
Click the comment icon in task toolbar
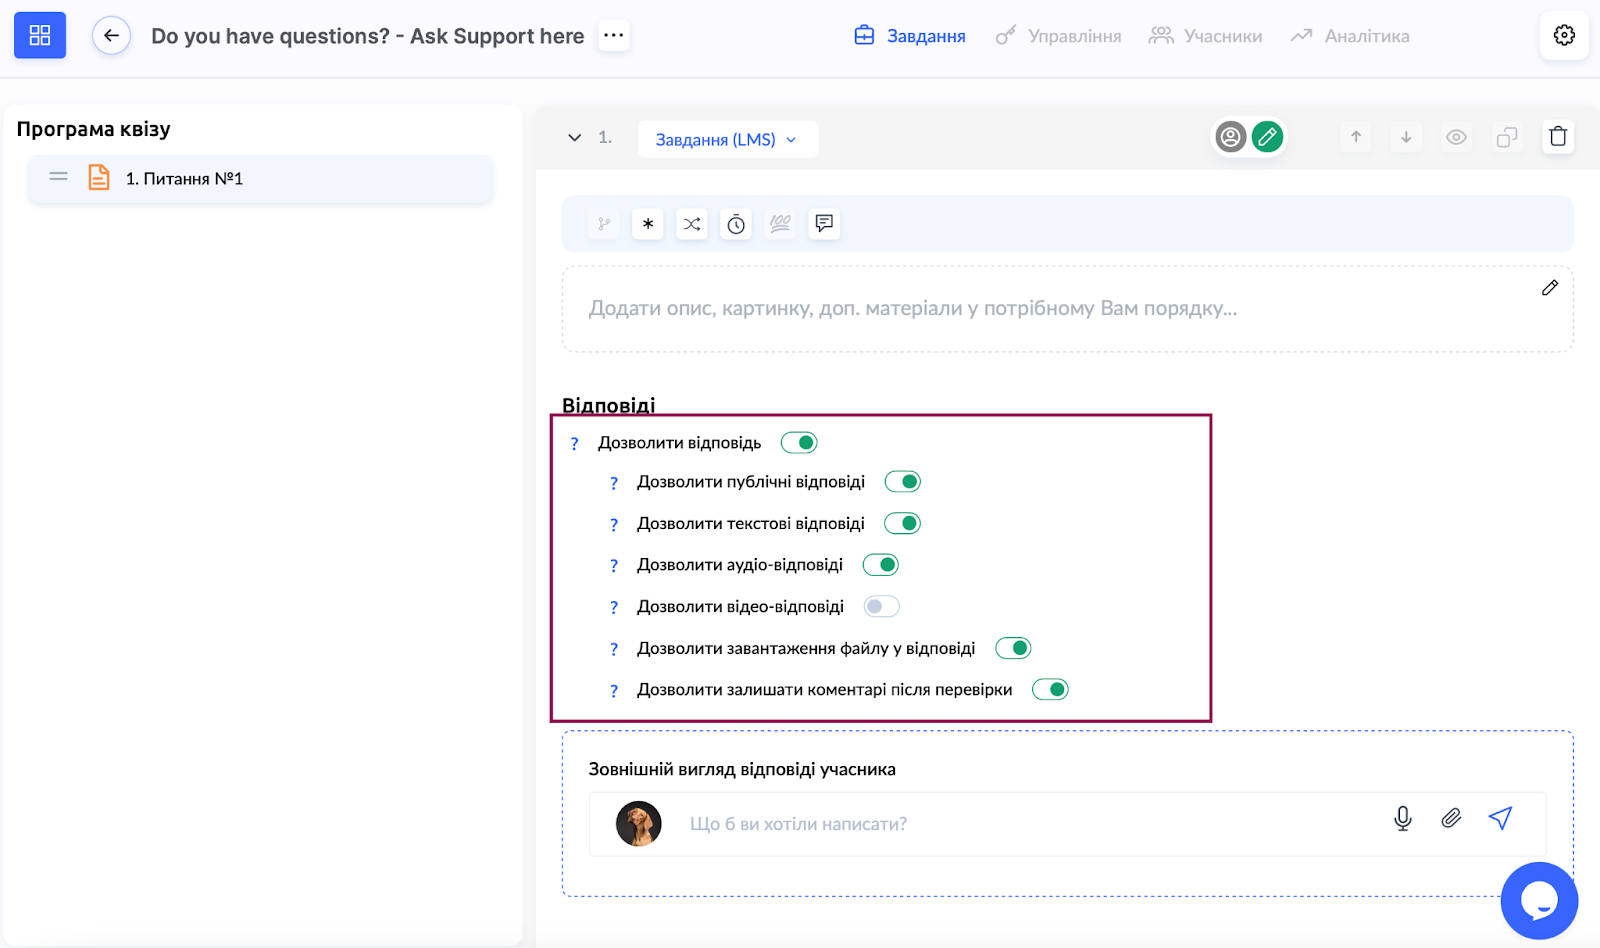click(824, 224)
